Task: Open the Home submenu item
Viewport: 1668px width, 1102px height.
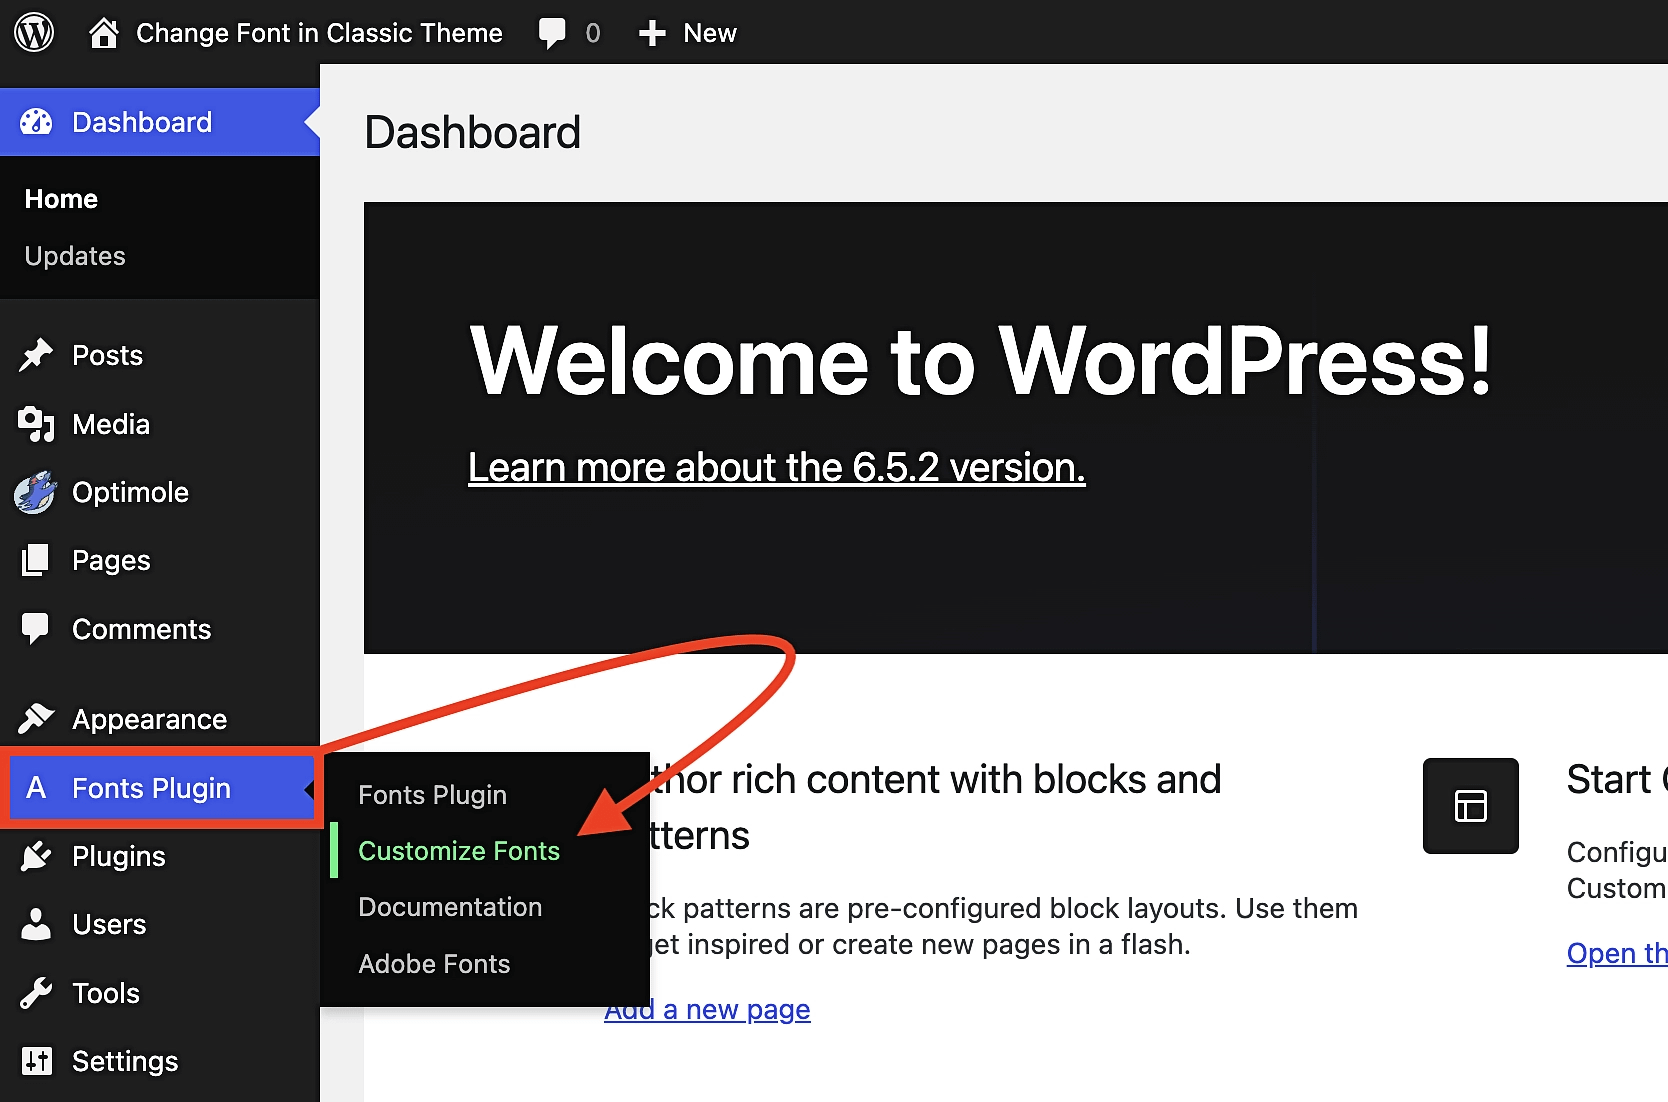Action: [x=61, y=199]
